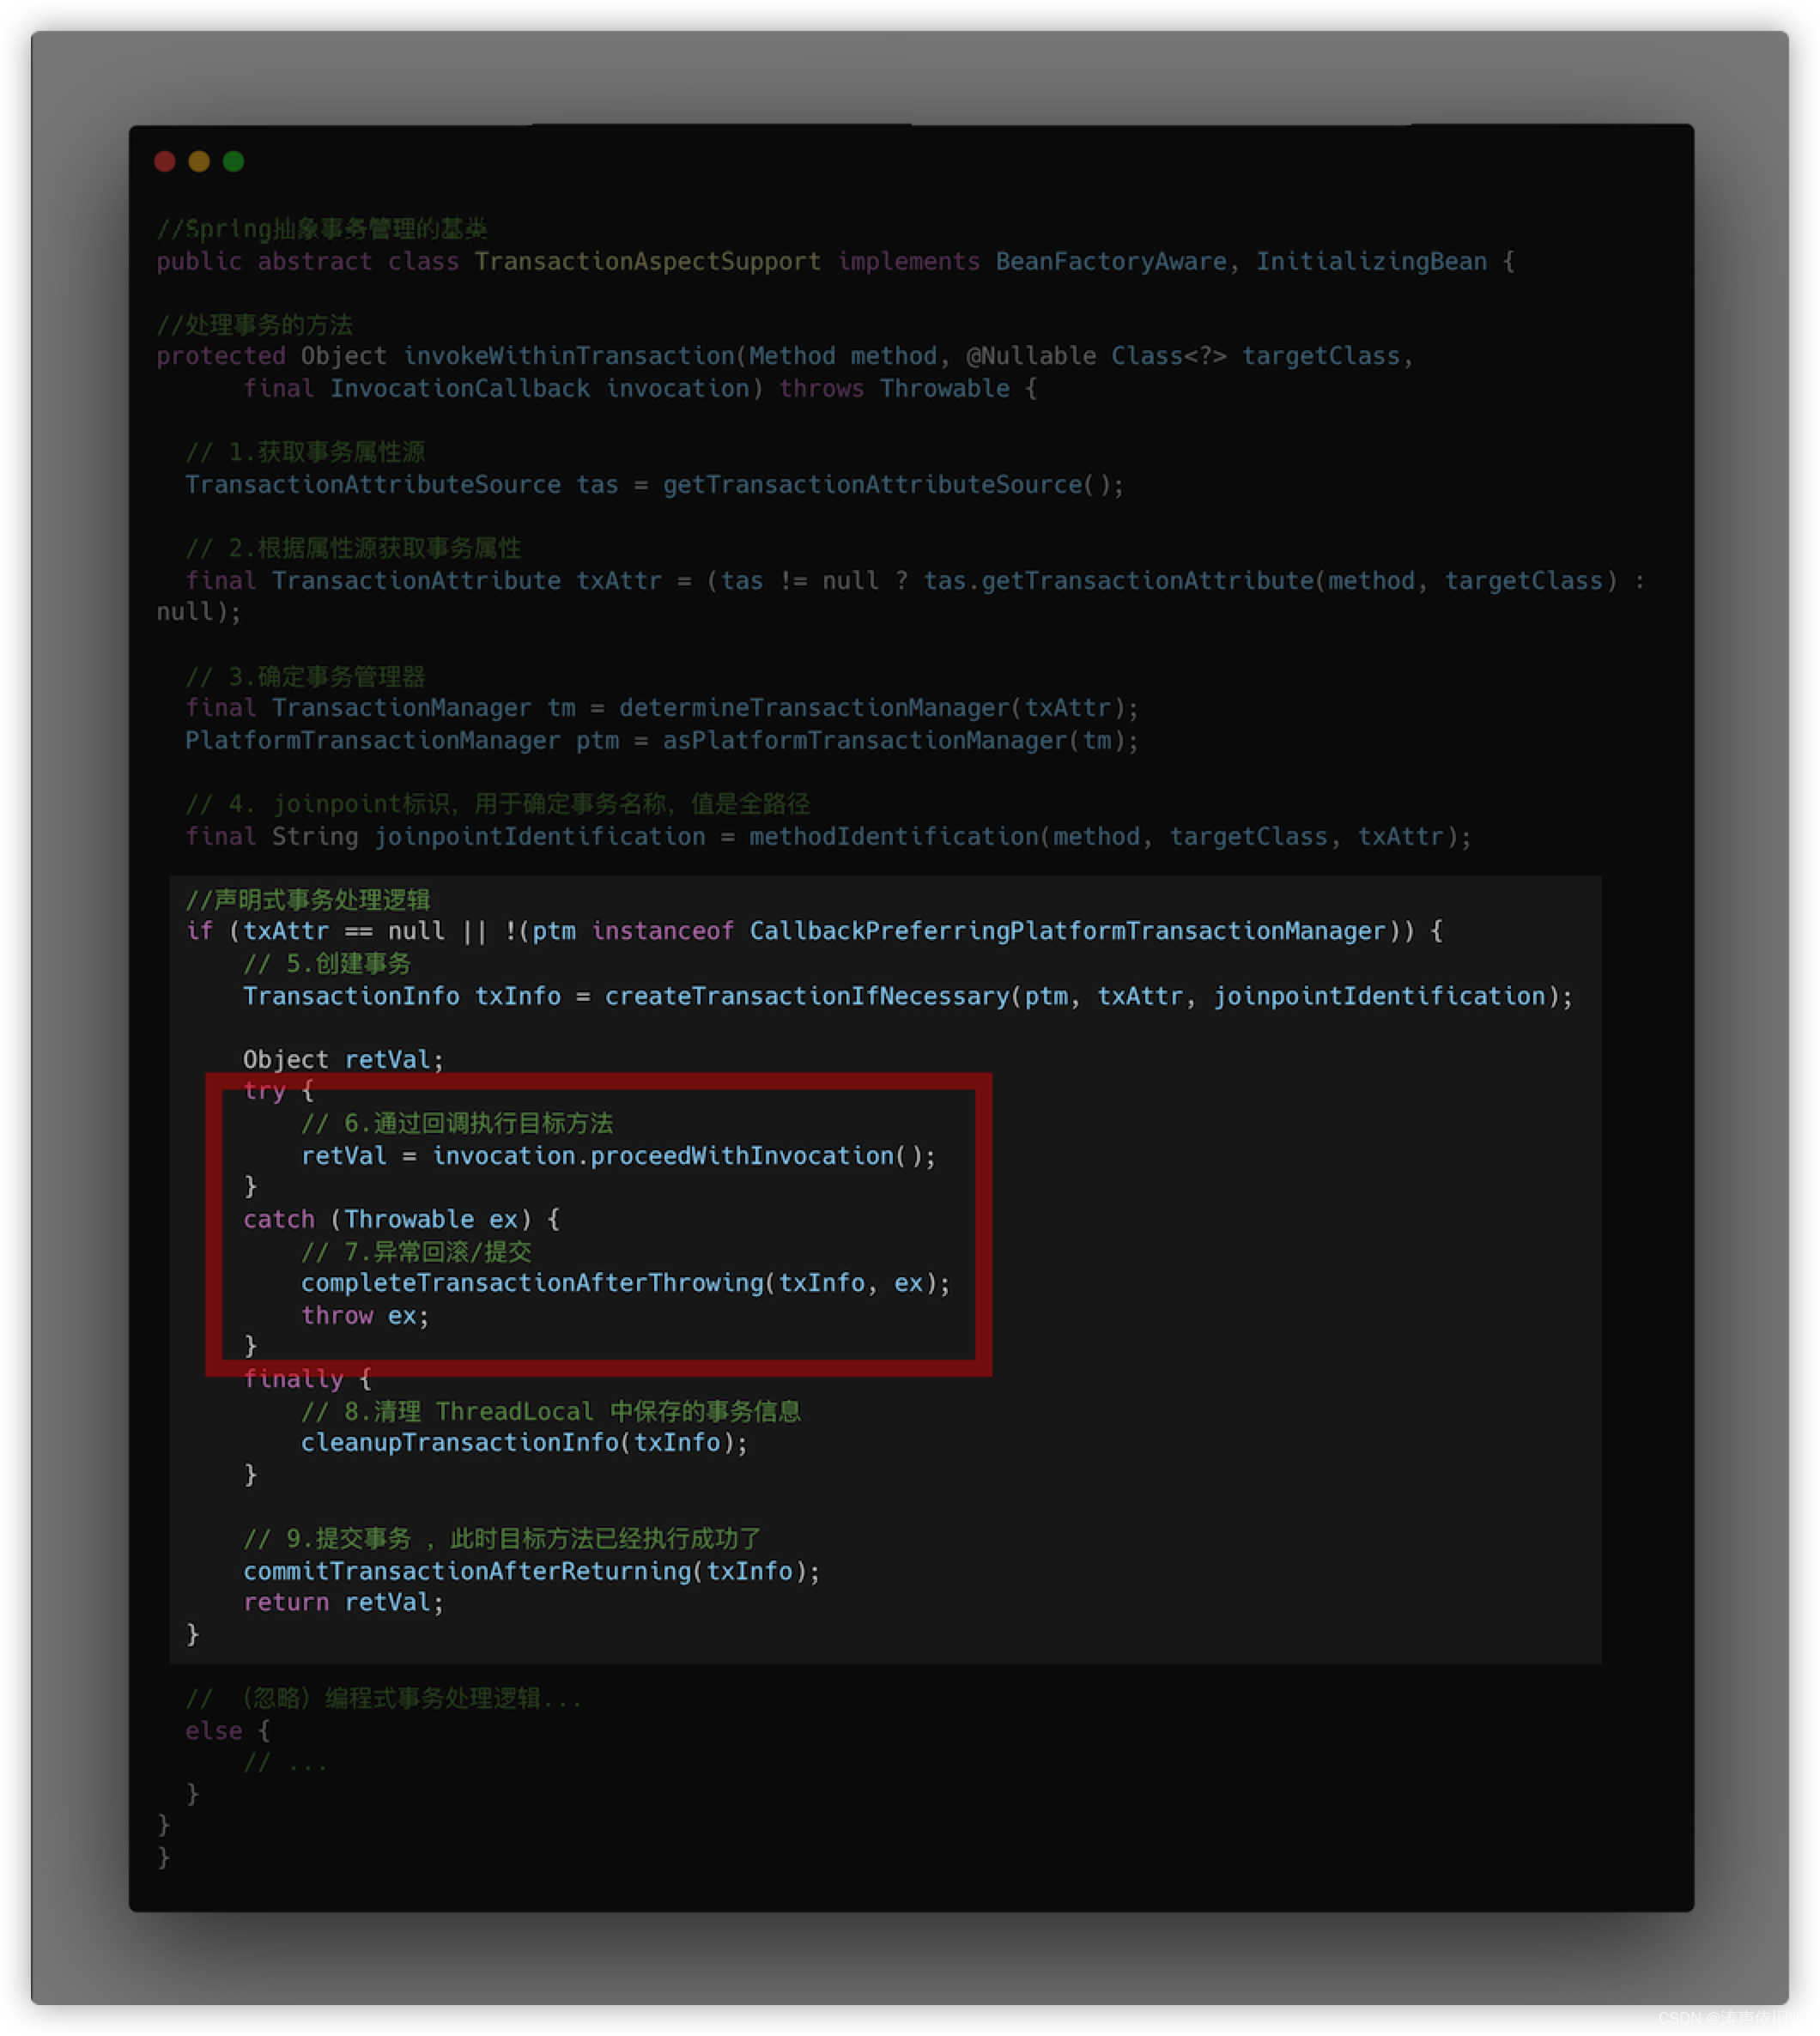Click 'commitTransactionAfterReturning(txInfo);'
The image size is (1820, 2036).
click(531, 1572)
